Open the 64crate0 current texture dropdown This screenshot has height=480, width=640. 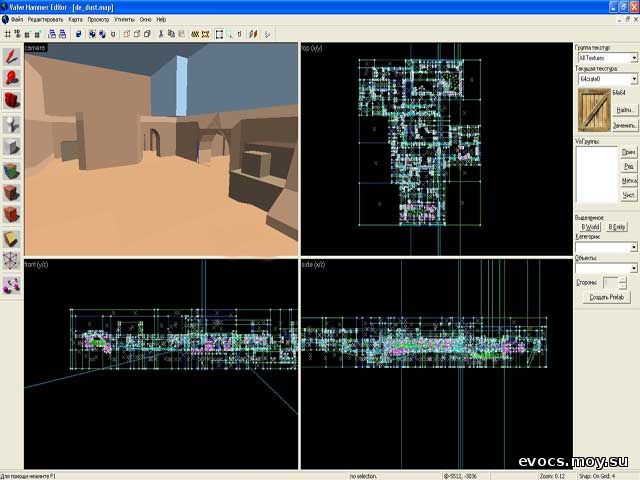[x=633, y=79]
